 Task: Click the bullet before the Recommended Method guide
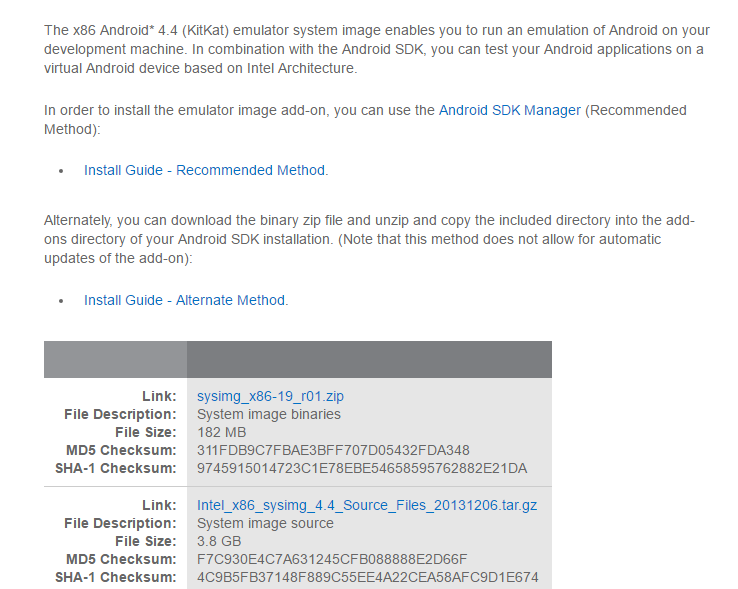(61, 171)
